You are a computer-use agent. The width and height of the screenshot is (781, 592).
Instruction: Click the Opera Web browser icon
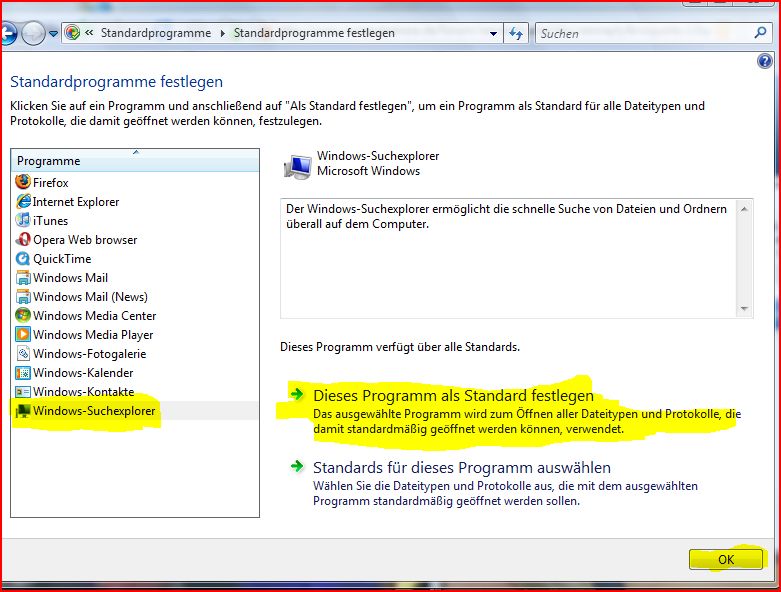tap(23, 239)
